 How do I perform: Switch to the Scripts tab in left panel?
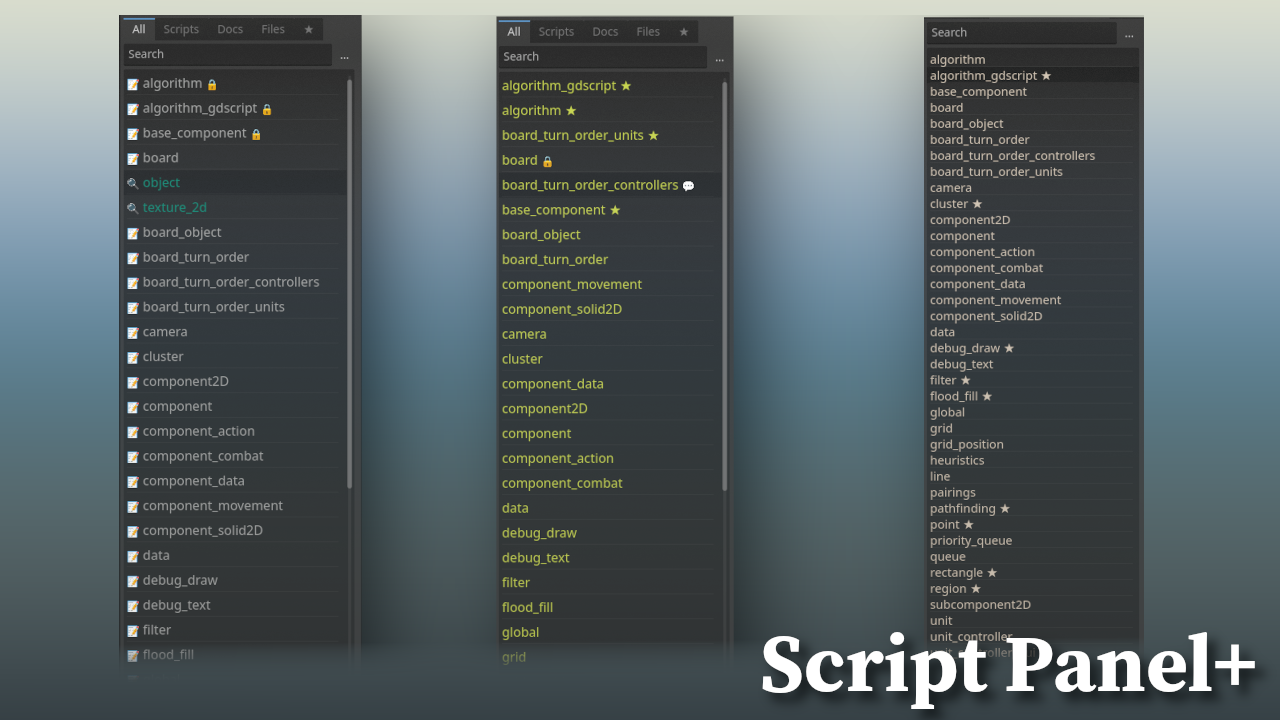(x=181, y=29)
